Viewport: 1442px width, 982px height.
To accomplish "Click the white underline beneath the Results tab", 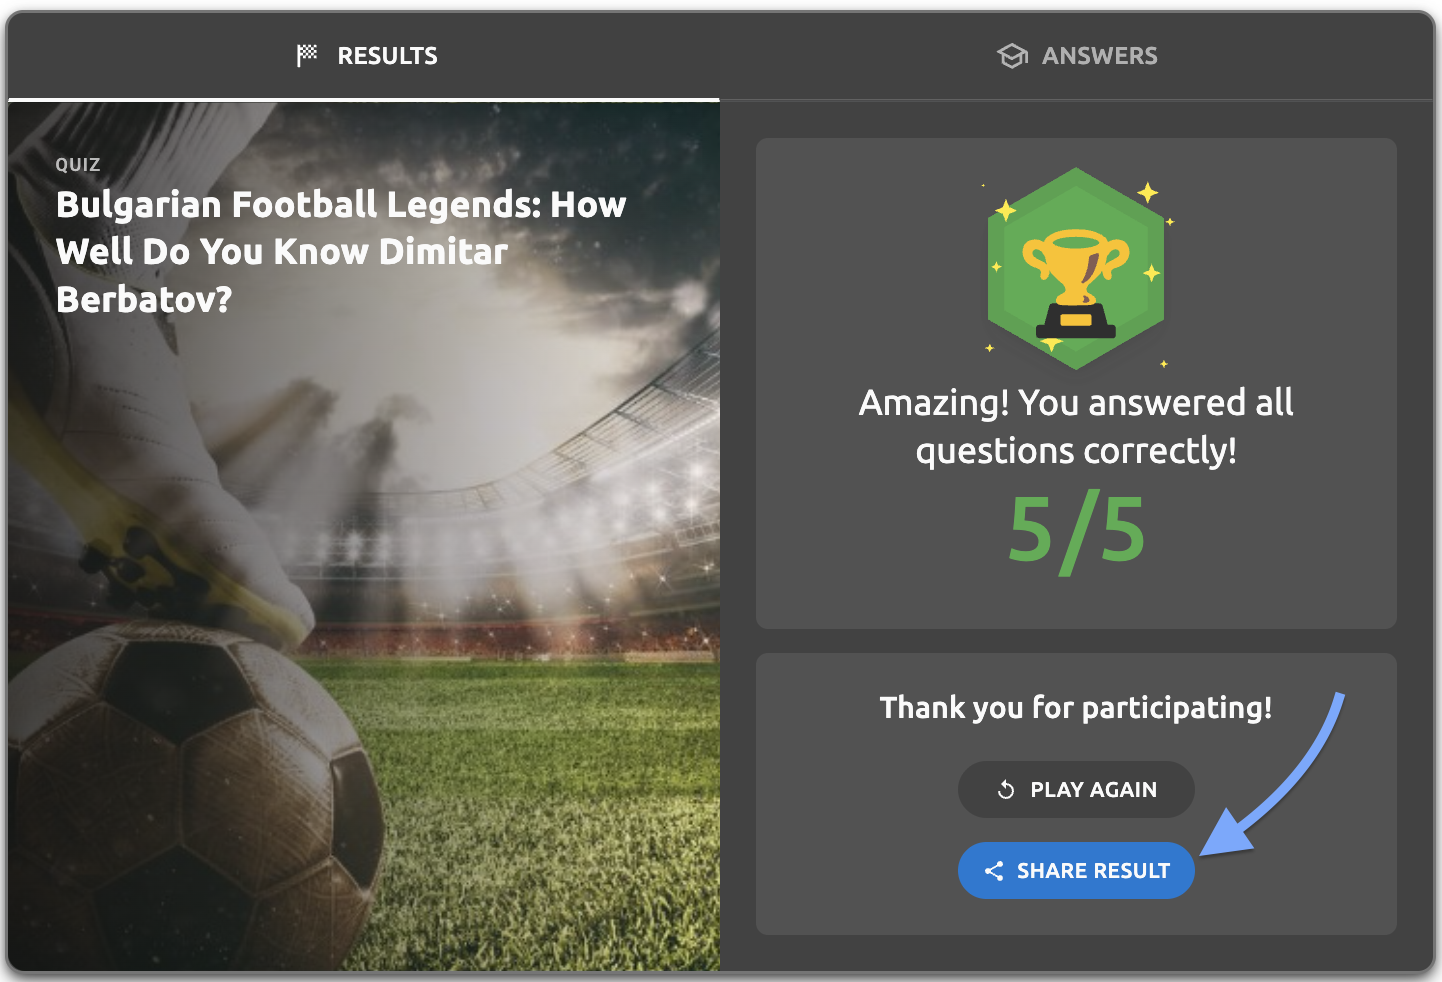I will tap(364, 100).
